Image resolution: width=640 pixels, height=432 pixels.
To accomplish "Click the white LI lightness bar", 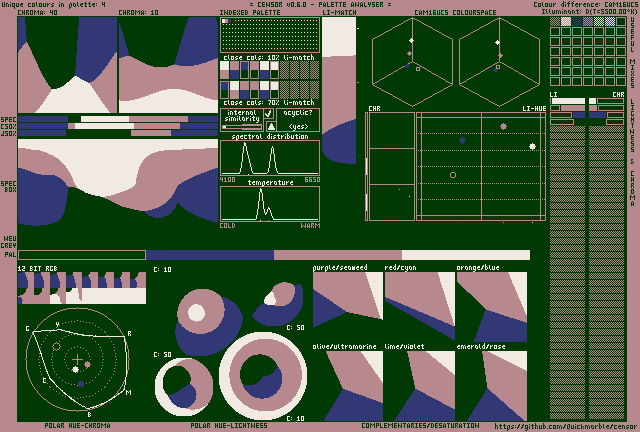I will 568,101.
